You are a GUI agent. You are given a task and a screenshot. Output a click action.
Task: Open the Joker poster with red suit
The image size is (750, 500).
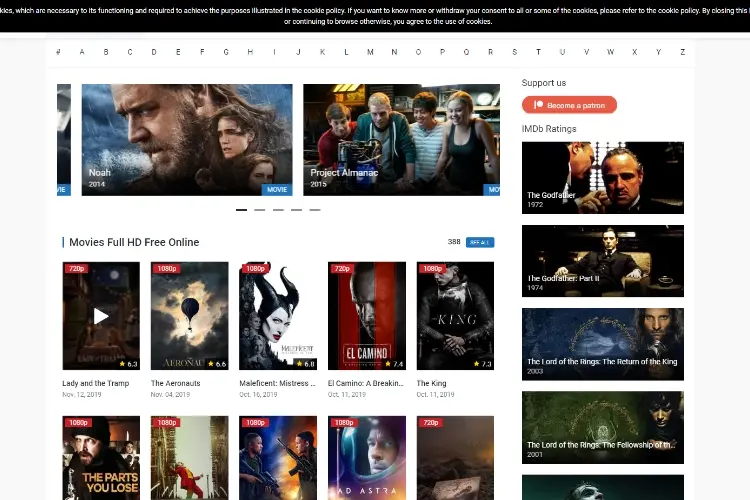tap(189, 458)
